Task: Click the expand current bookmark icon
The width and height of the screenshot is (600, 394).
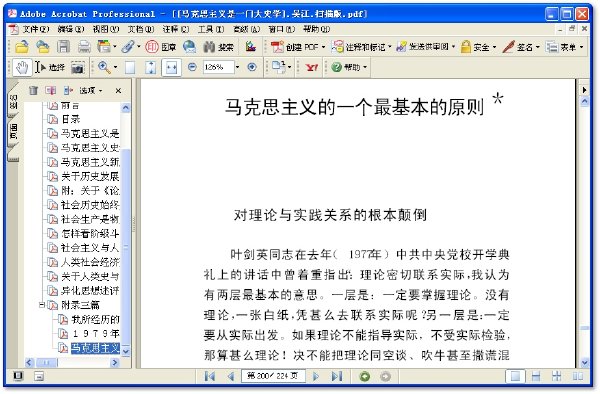Action: [x=68, y=90]
